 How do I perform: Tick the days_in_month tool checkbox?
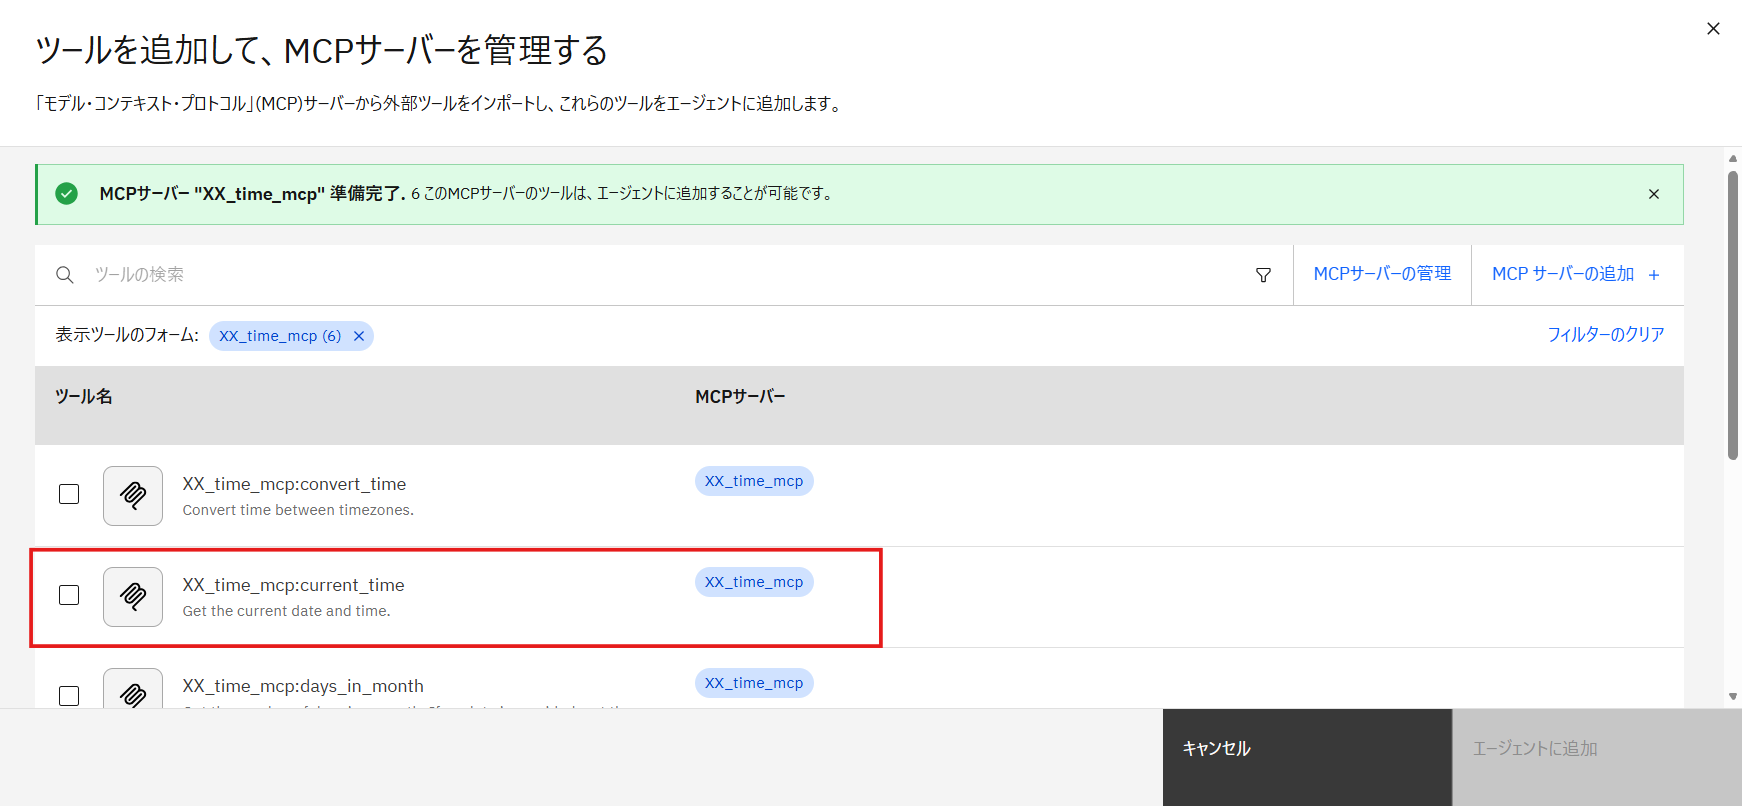pyautogui.click(x=69, y=695)
